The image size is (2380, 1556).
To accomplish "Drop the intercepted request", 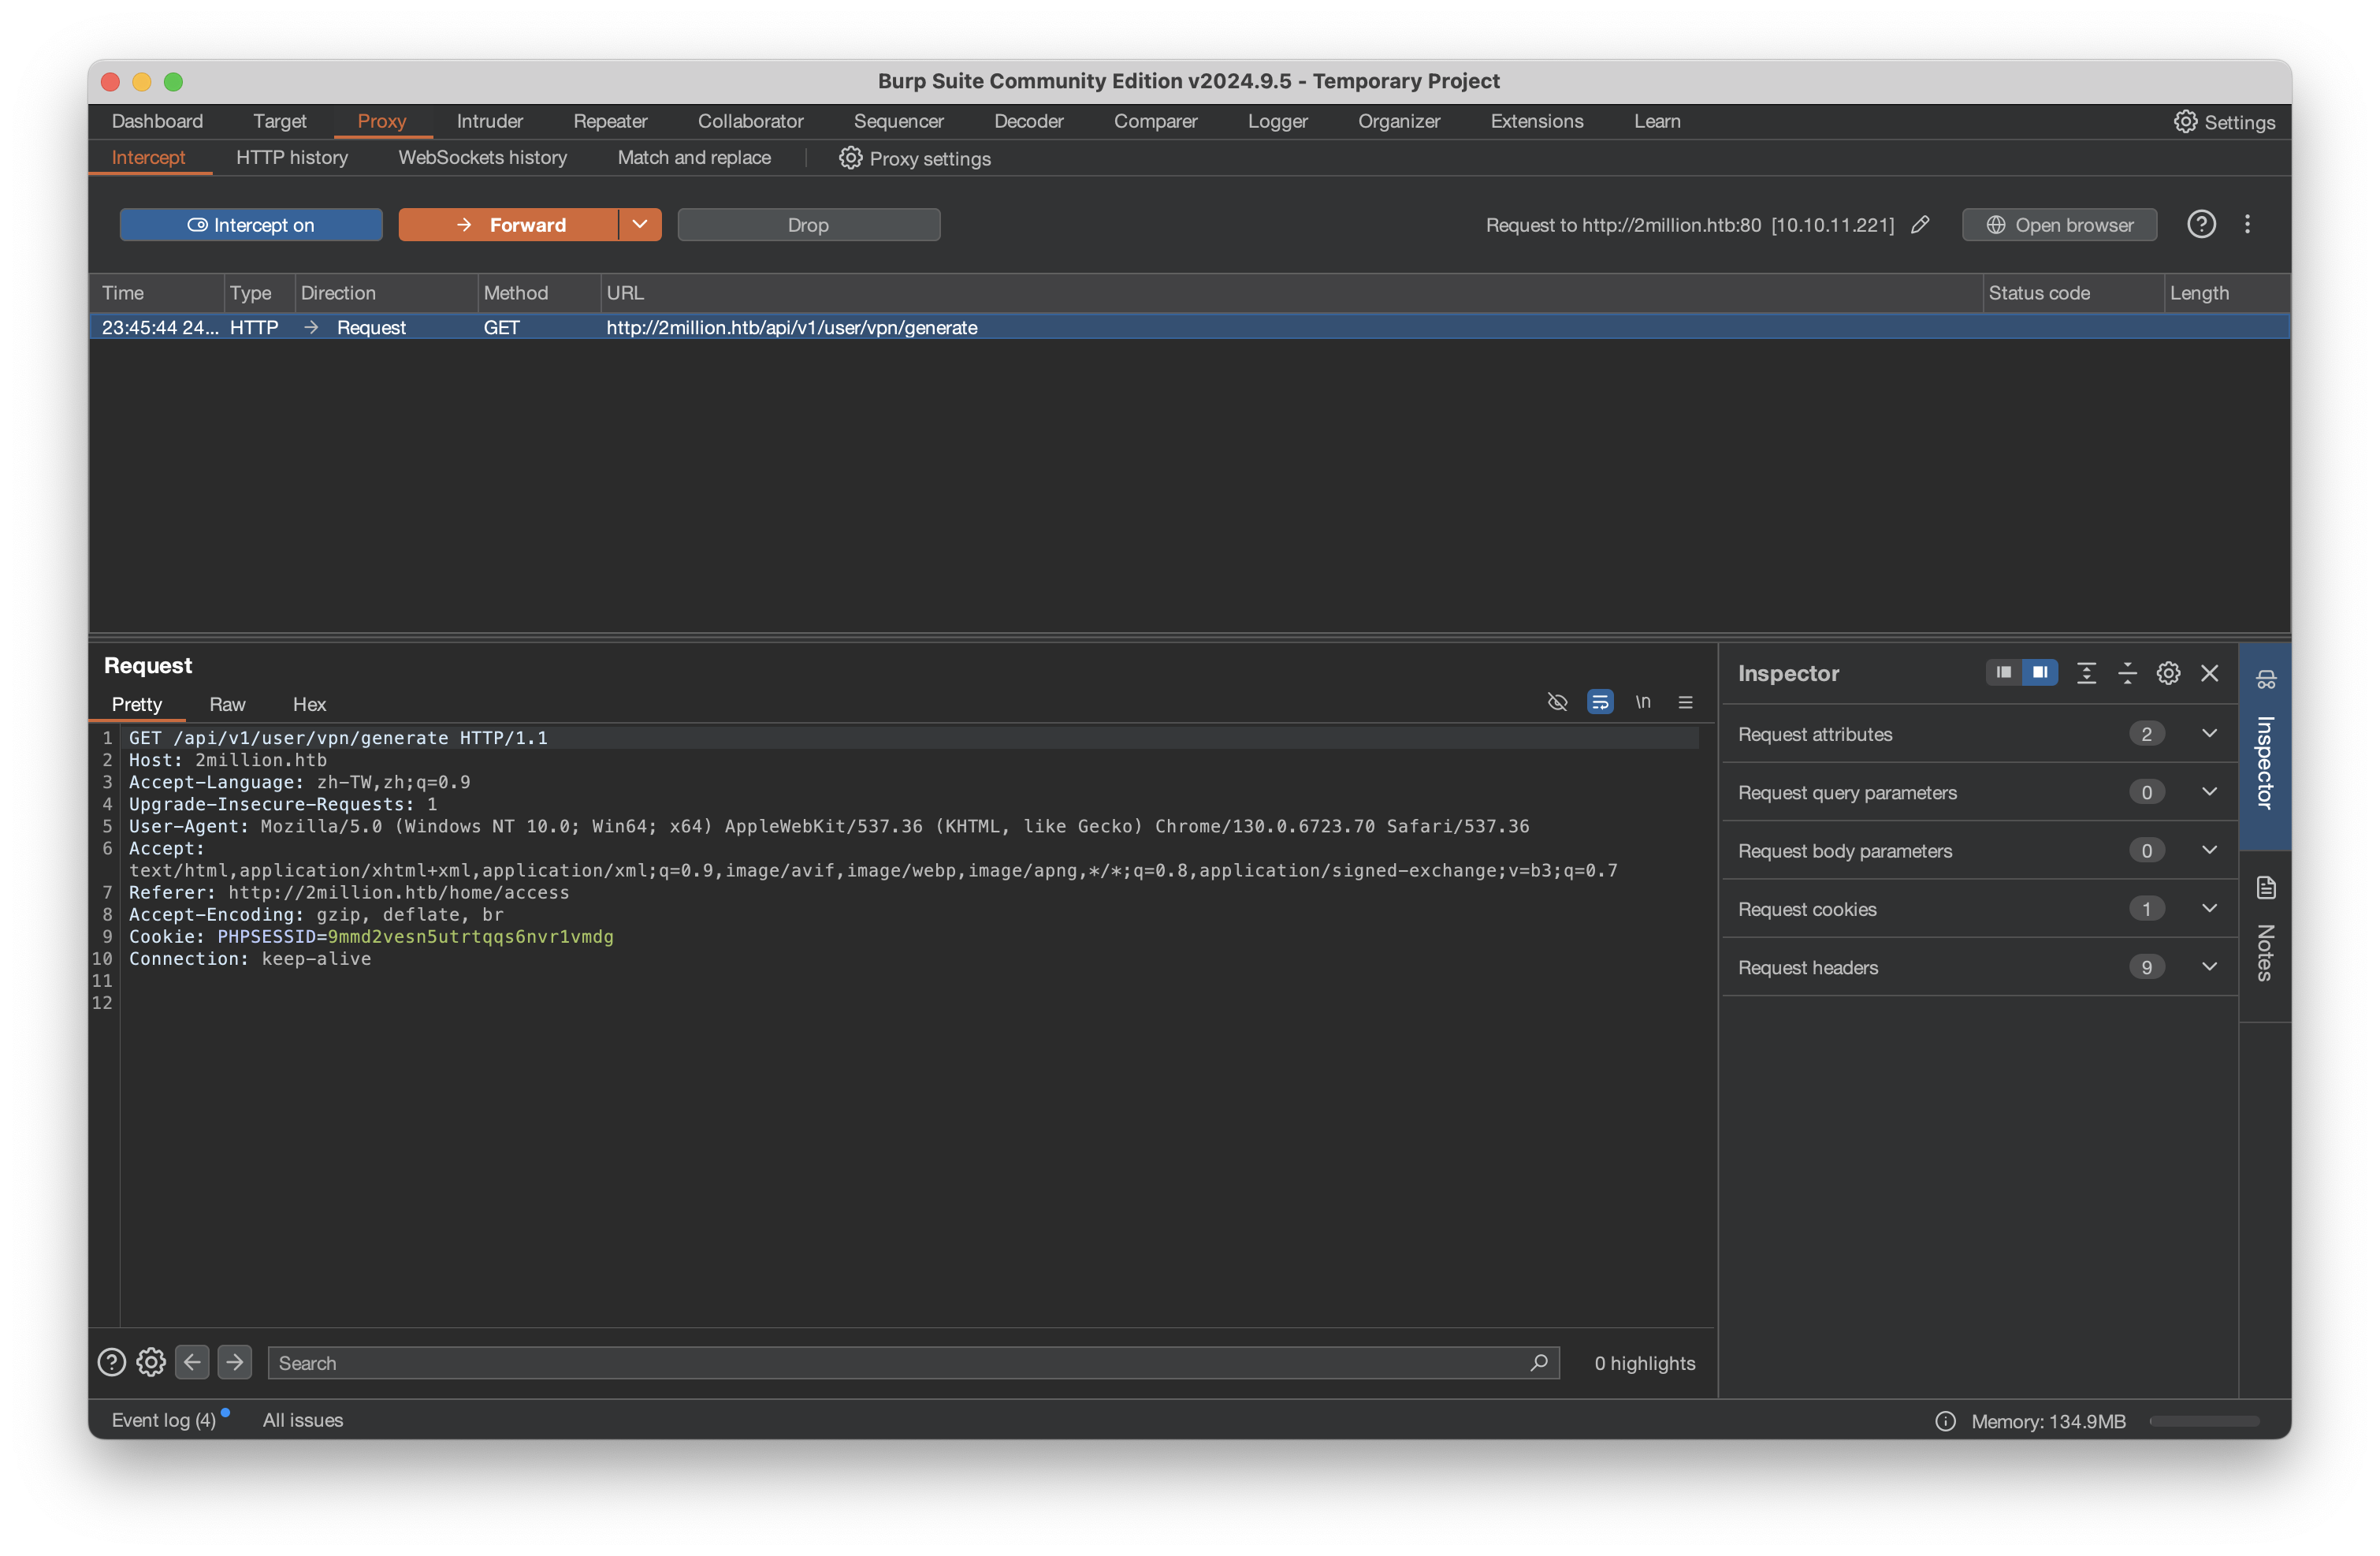I will (808, 225).
